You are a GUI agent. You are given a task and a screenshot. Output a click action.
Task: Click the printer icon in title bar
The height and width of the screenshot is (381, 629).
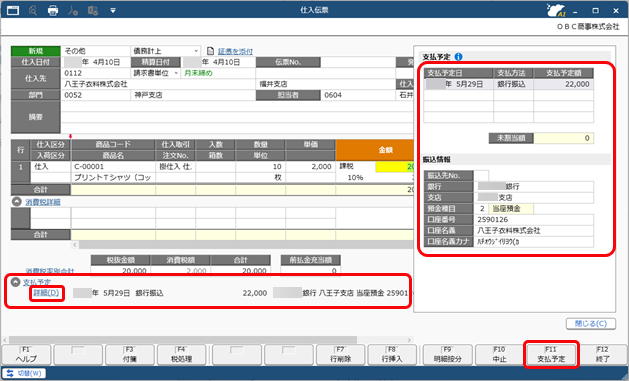point(53,10)
